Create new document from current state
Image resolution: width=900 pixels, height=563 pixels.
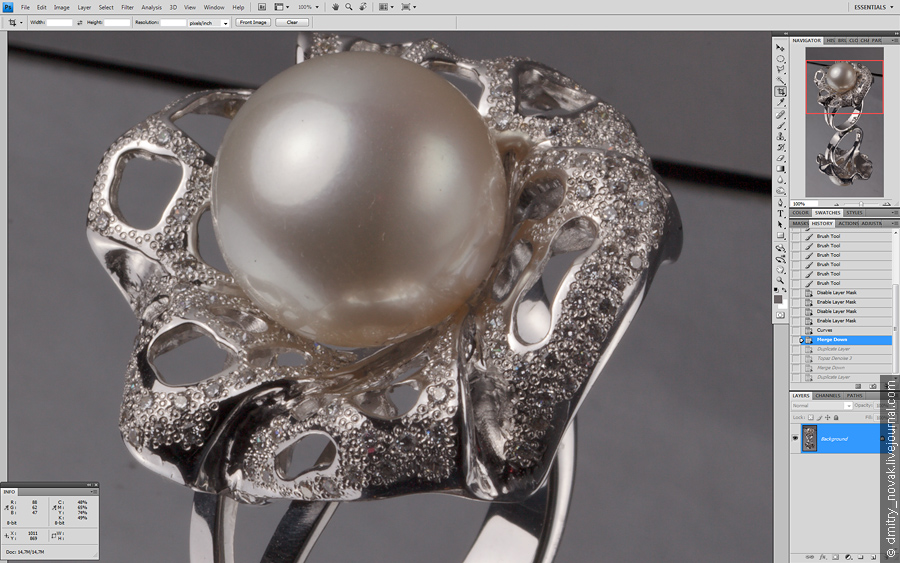click(x=859, y=386)
